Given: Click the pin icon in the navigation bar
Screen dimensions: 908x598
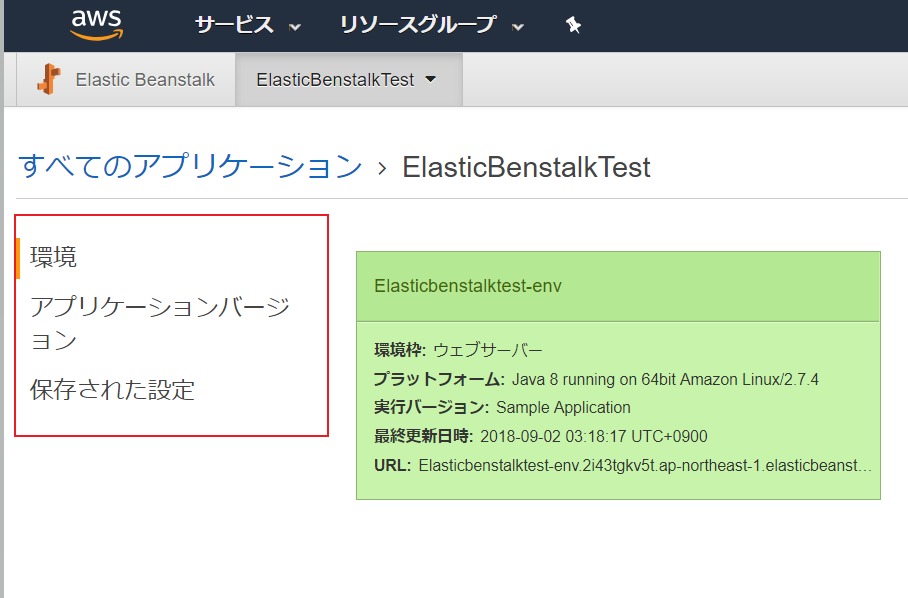Looking at the screenshot, I should click(573, 25).
